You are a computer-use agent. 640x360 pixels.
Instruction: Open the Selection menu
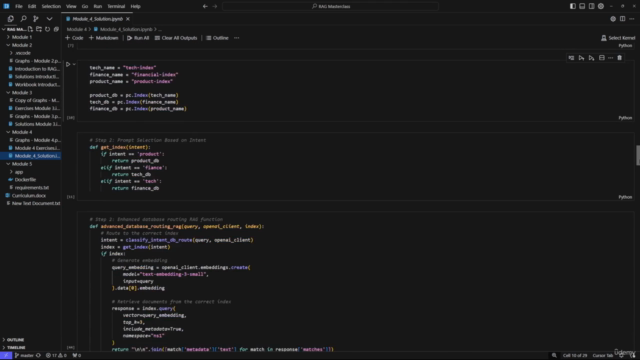click(51, 7)
